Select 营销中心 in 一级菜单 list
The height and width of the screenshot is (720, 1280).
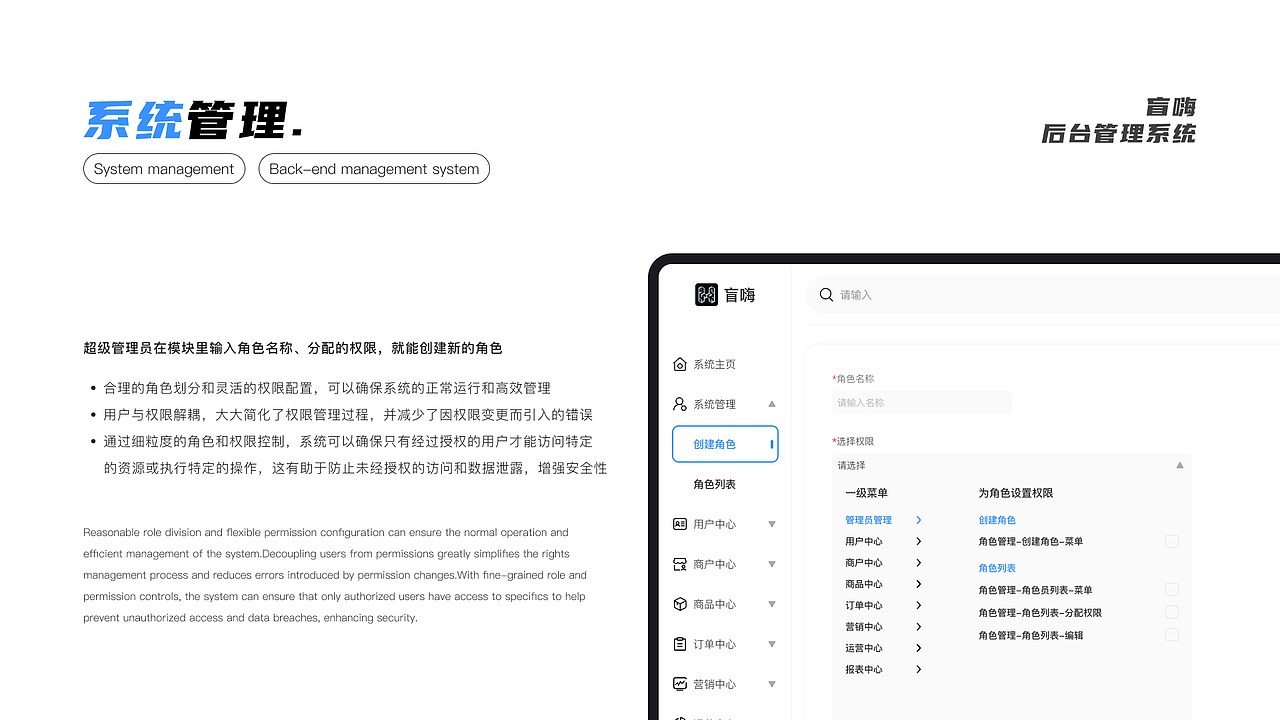(x=864, y=627)
